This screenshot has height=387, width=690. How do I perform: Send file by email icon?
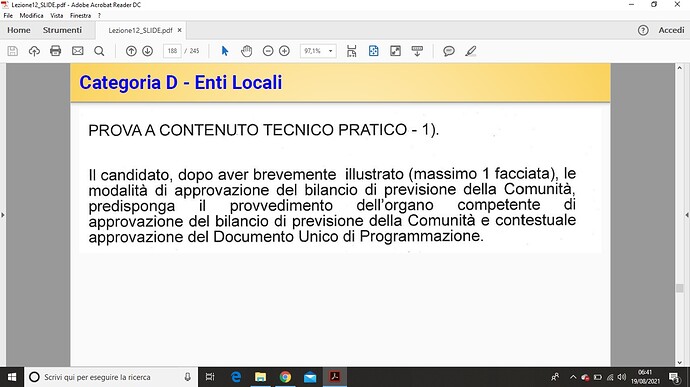(77, 51)
